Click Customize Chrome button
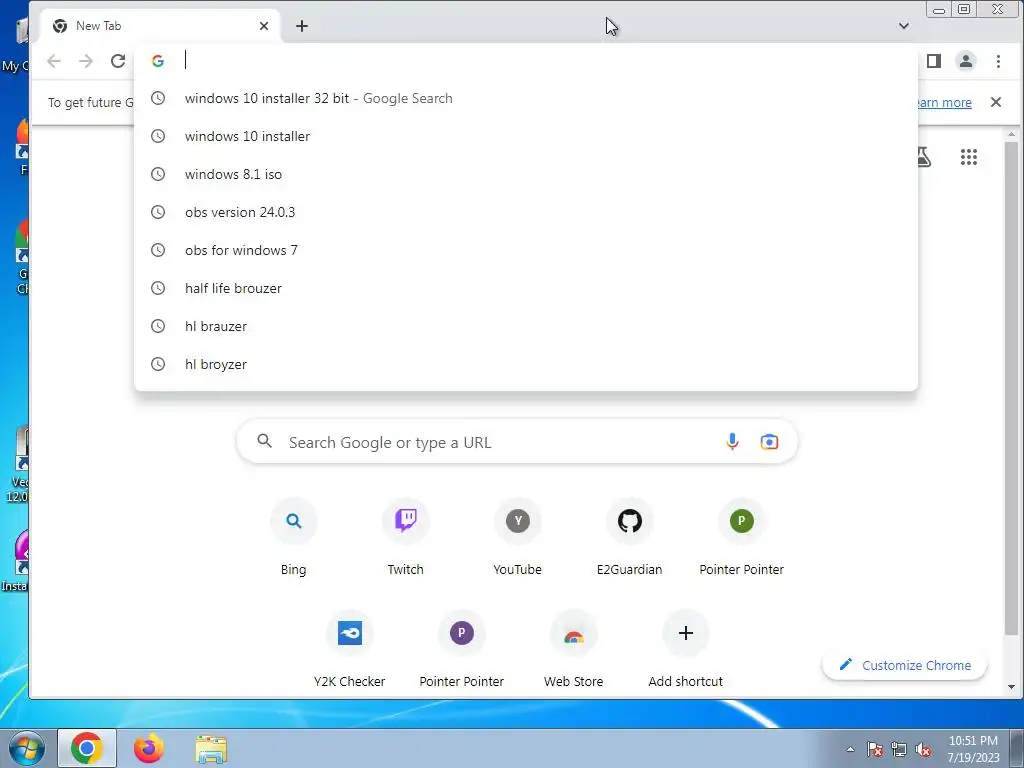This screenshot has height=768, width=1024. click(x=904, y=665)
